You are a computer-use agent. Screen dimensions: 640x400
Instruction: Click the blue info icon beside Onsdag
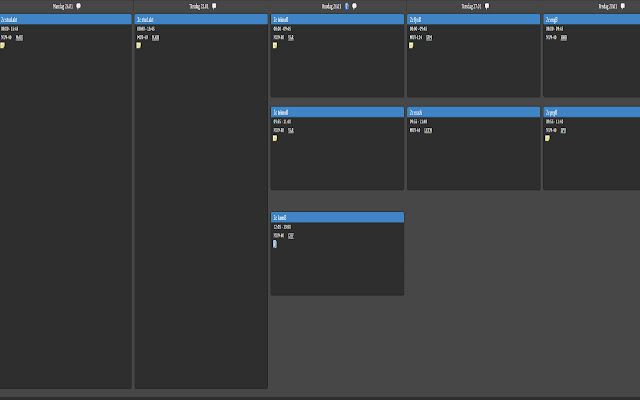pyautogui.click(x=347, y=6)
